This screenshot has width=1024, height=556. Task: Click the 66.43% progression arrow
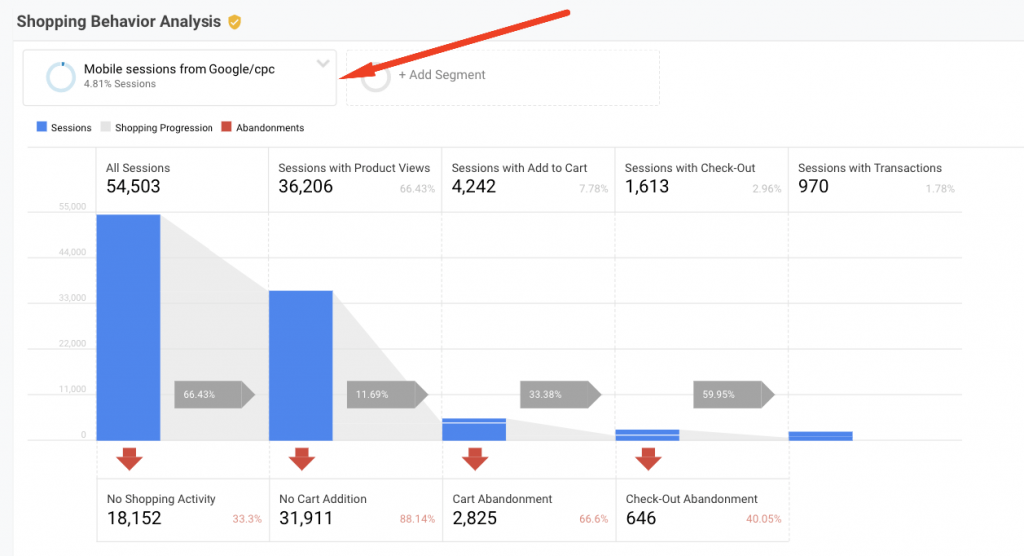214,395
